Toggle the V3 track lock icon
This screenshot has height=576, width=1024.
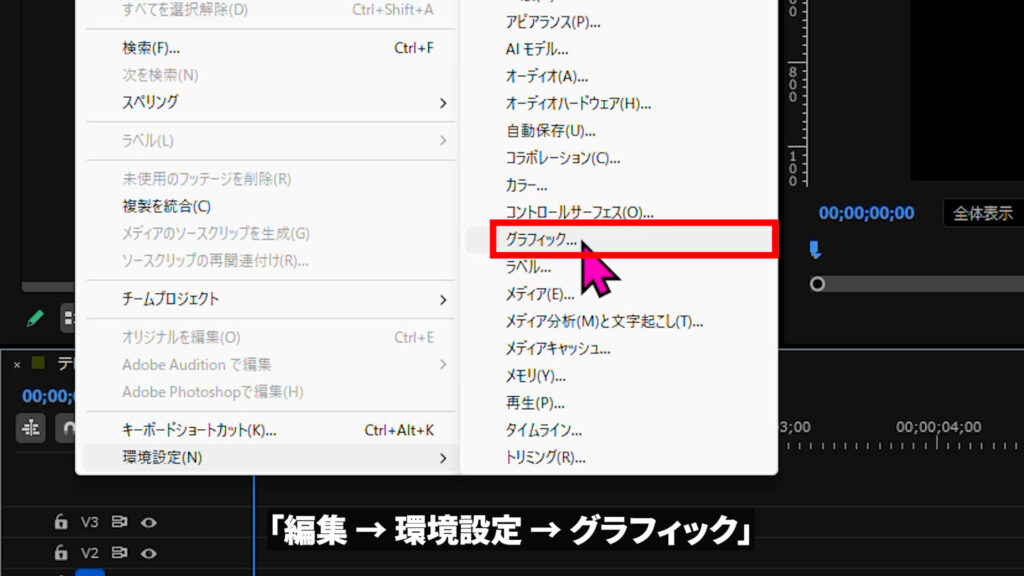[61, 522]
